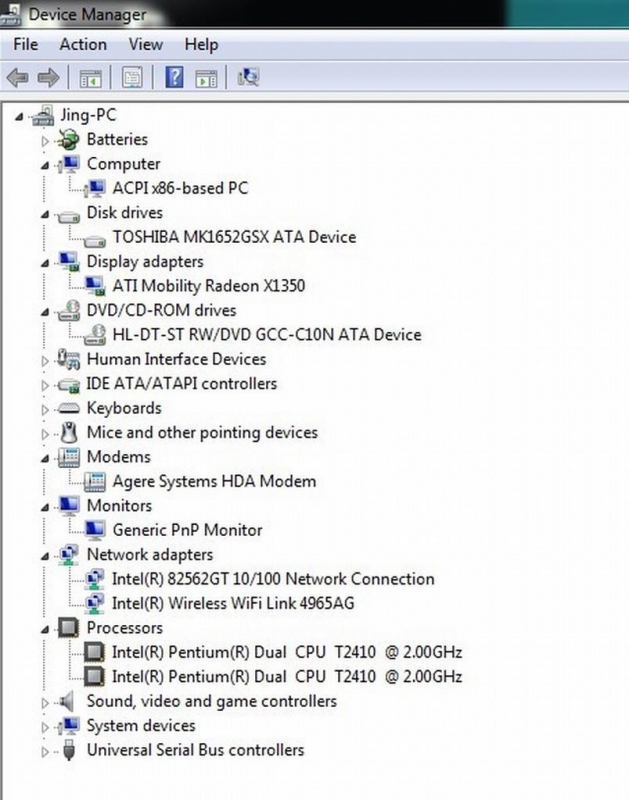Click the blue Help question mark icon
The image size is (629, 800).
175,77
